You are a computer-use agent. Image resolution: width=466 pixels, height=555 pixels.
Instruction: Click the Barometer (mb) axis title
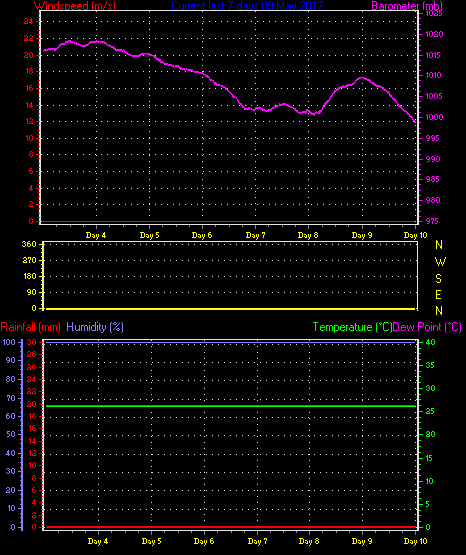point(407,6)
